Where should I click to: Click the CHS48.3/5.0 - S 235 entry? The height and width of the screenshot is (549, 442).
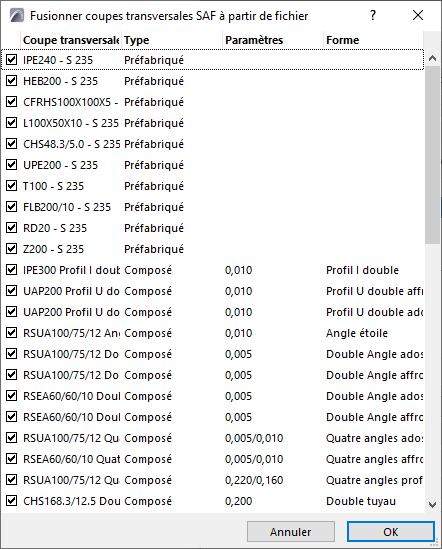click(71, 144)
